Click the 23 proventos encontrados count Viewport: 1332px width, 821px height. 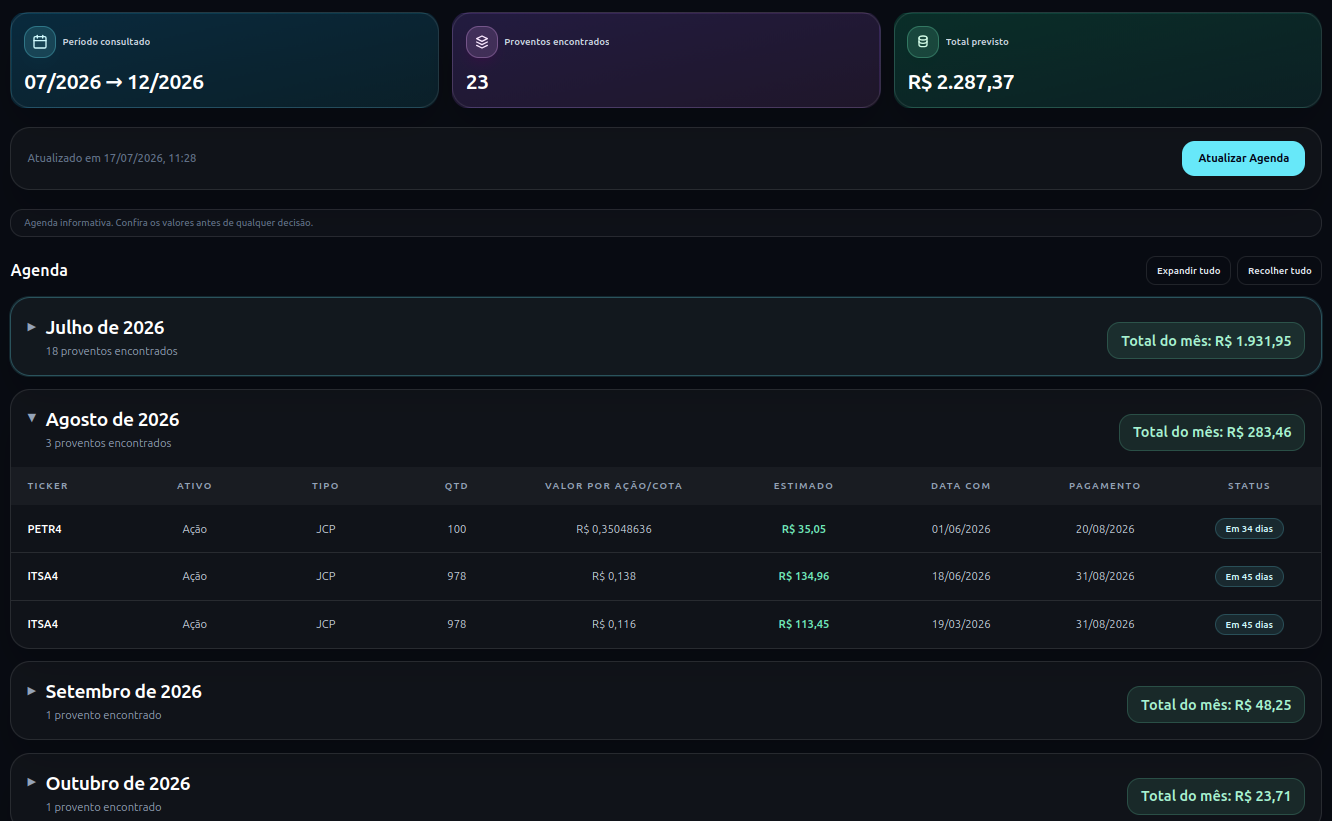coord(477,82)
